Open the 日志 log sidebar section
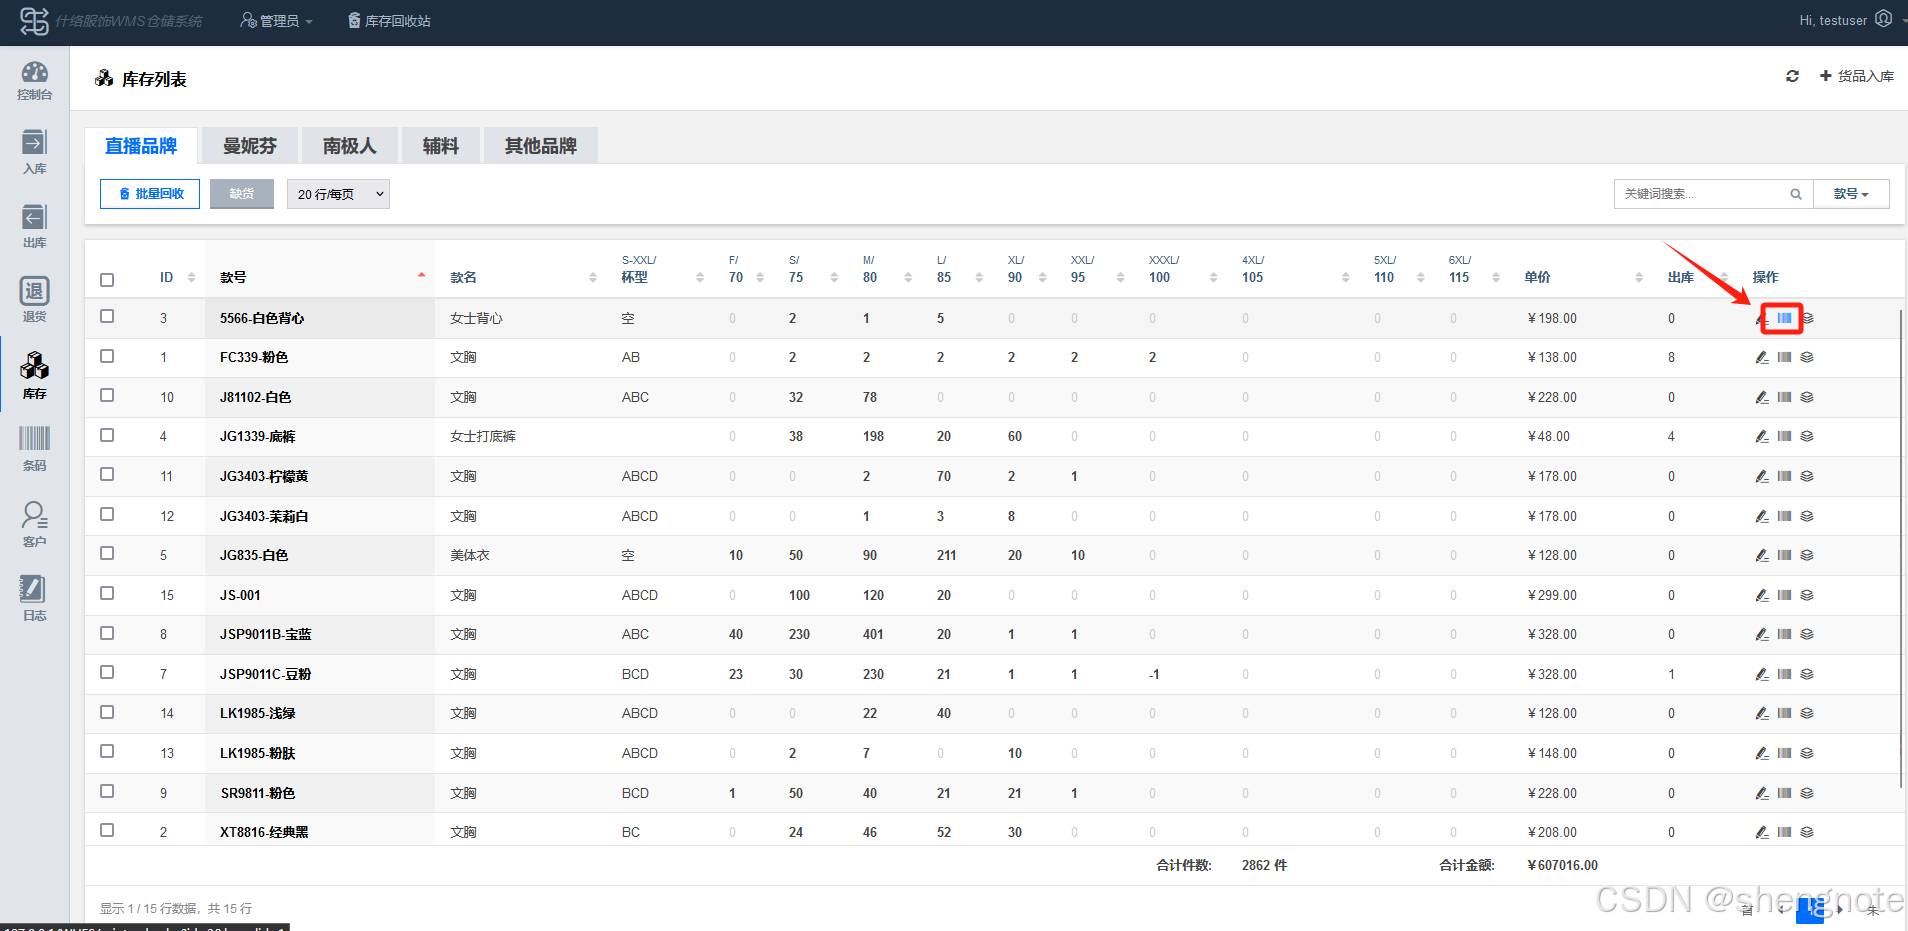The image size is (1908, 931). (34, 598)
